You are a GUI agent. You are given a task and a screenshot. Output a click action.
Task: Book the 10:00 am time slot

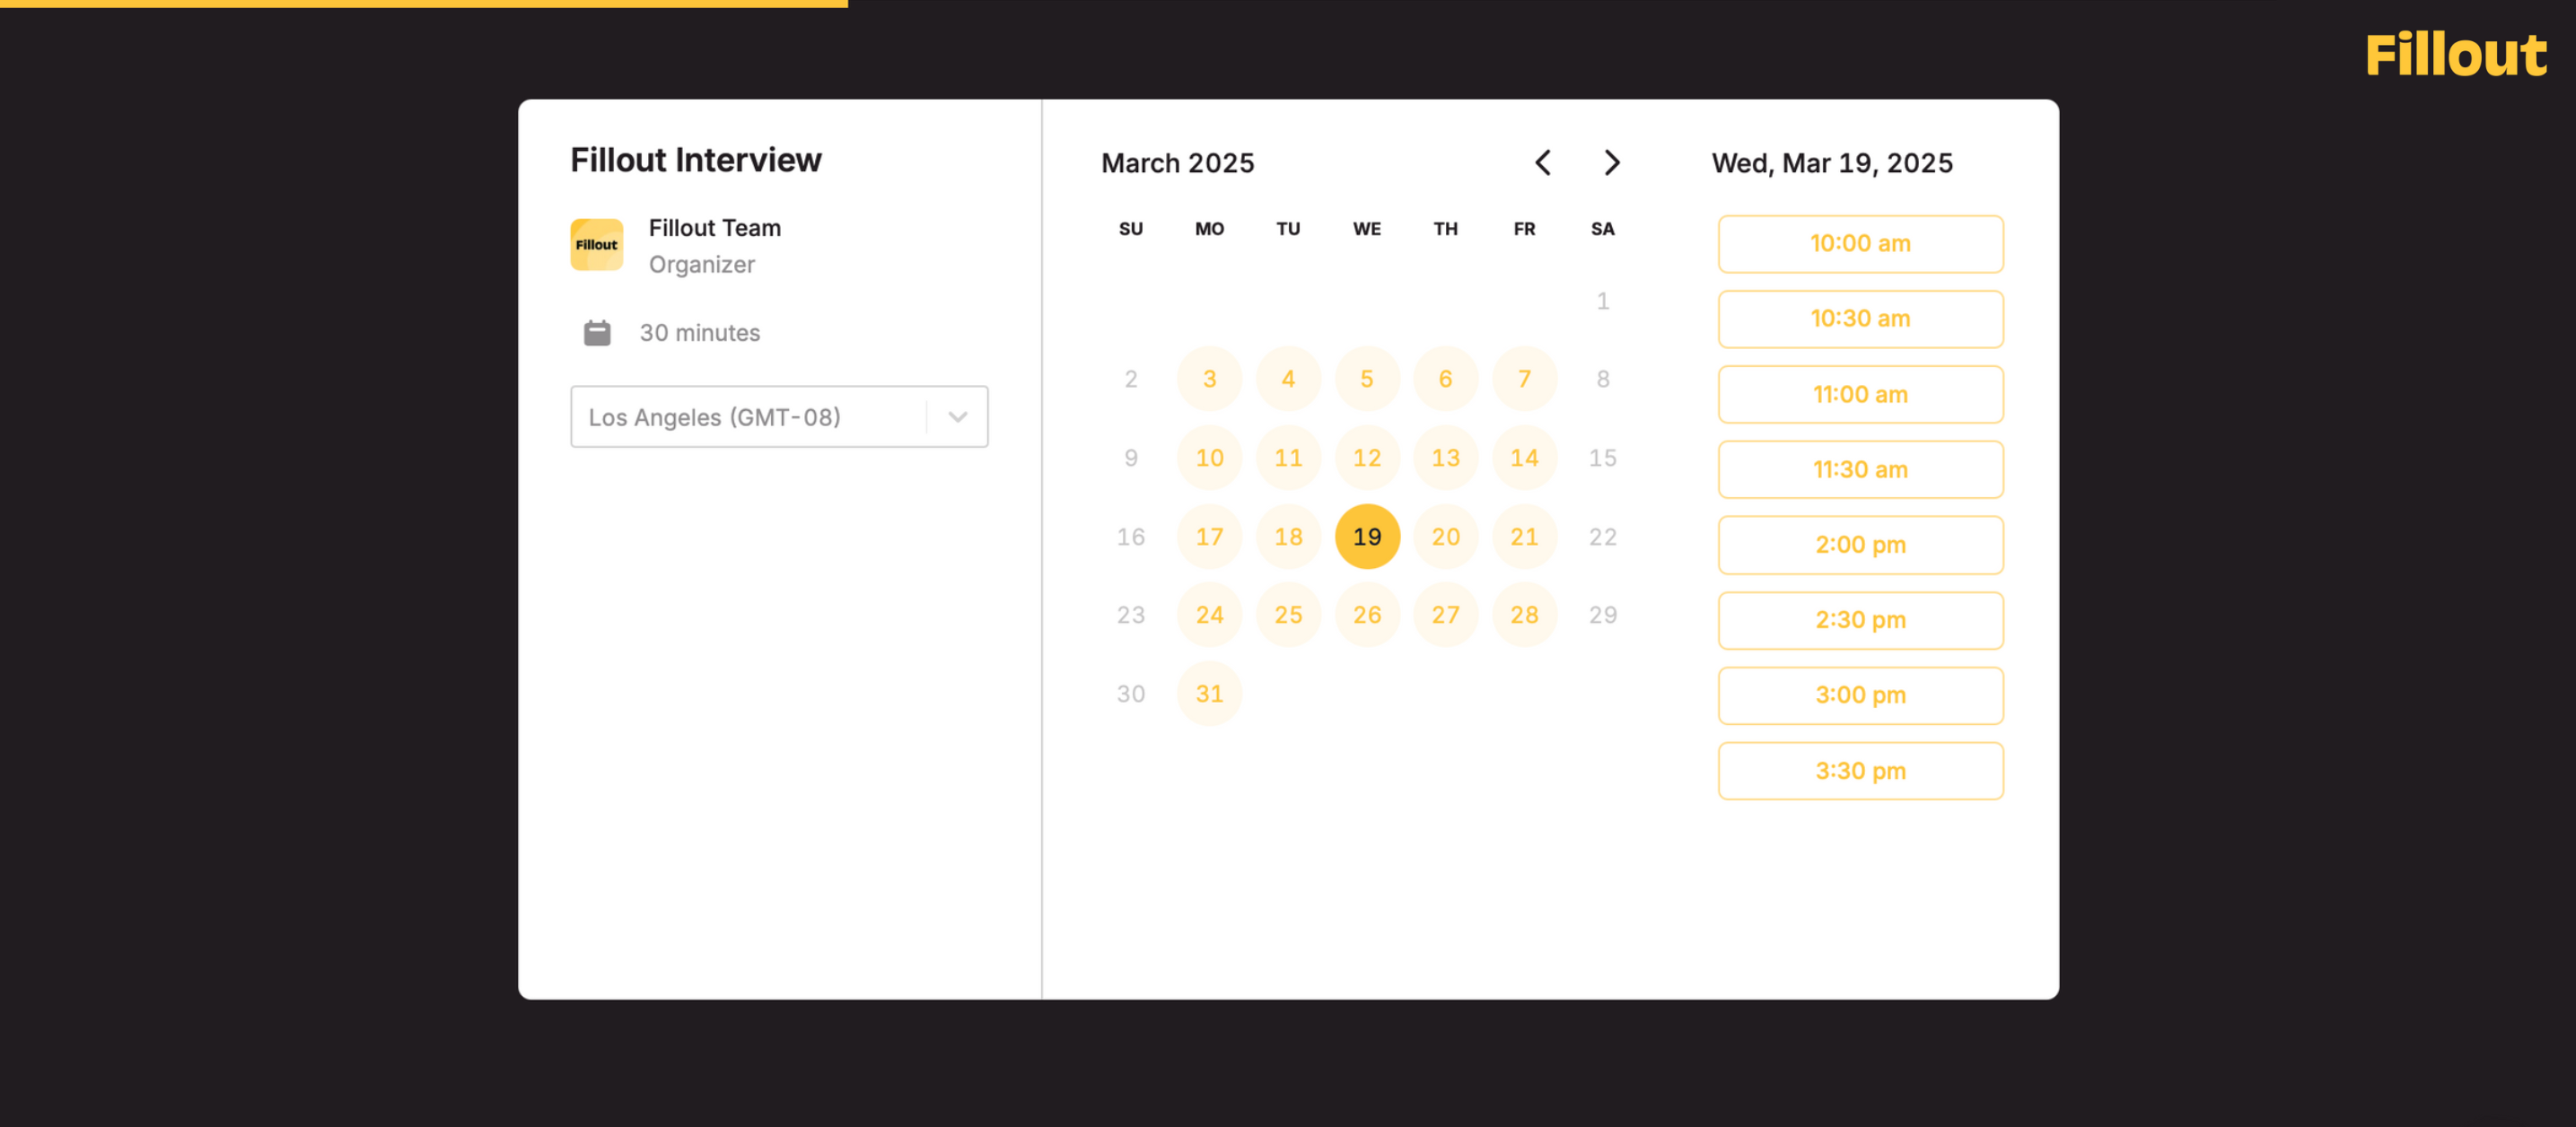[x=1860, y=244]
